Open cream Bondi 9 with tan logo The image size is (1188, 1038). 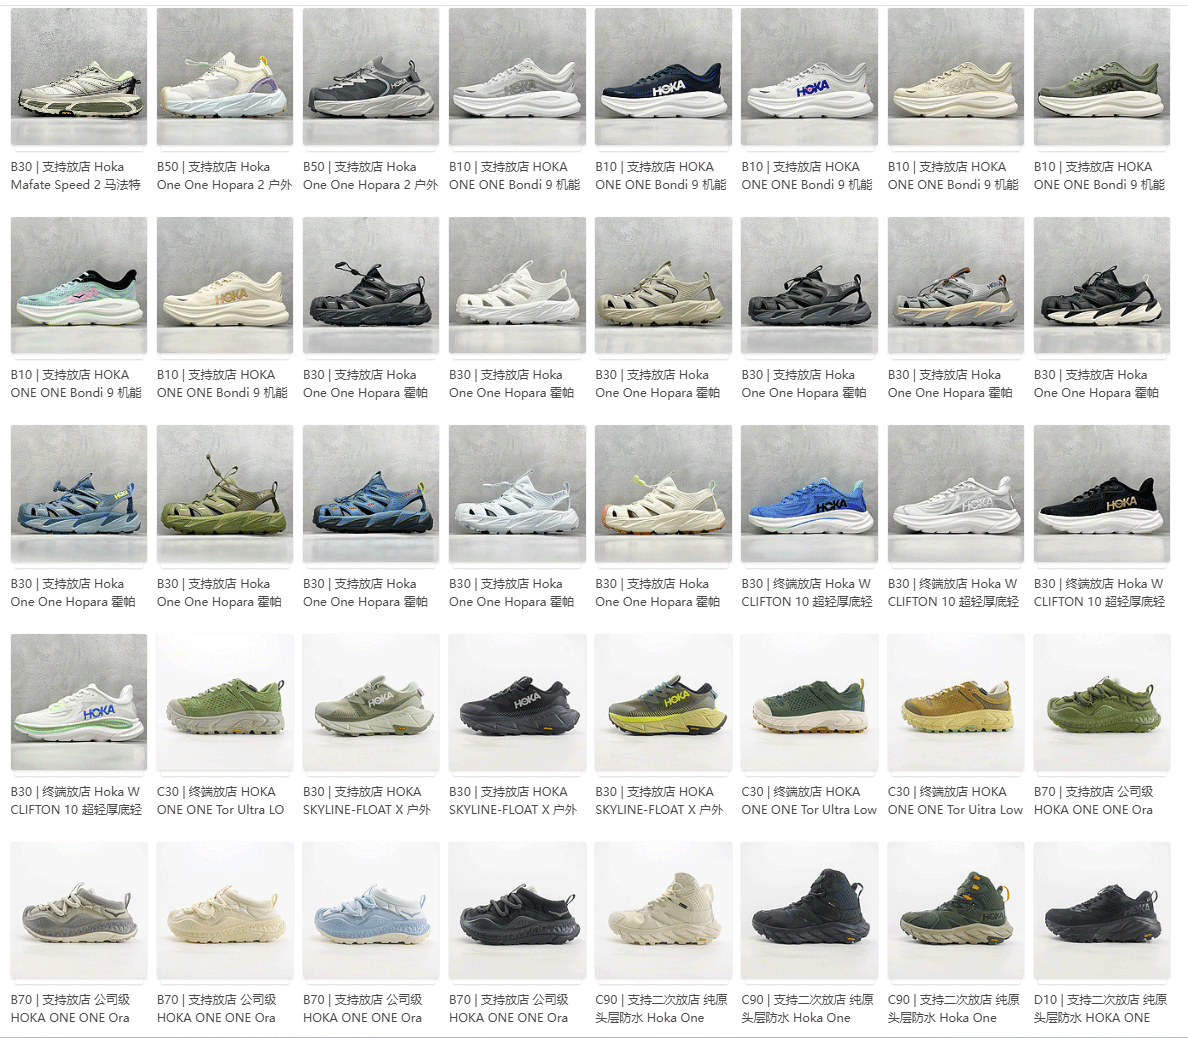click(x=225, y=285)
